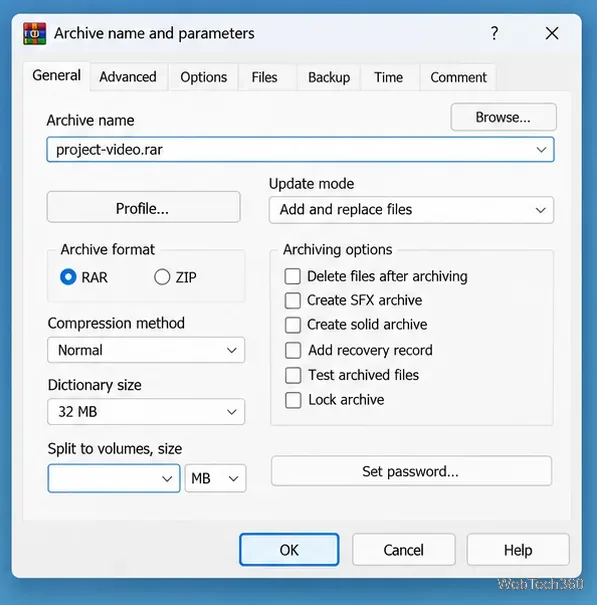Expand the Dictionary size 32 MB dropdown
Image resolution: width=597 pixels, height=605 pixels.
pos(146,412)
